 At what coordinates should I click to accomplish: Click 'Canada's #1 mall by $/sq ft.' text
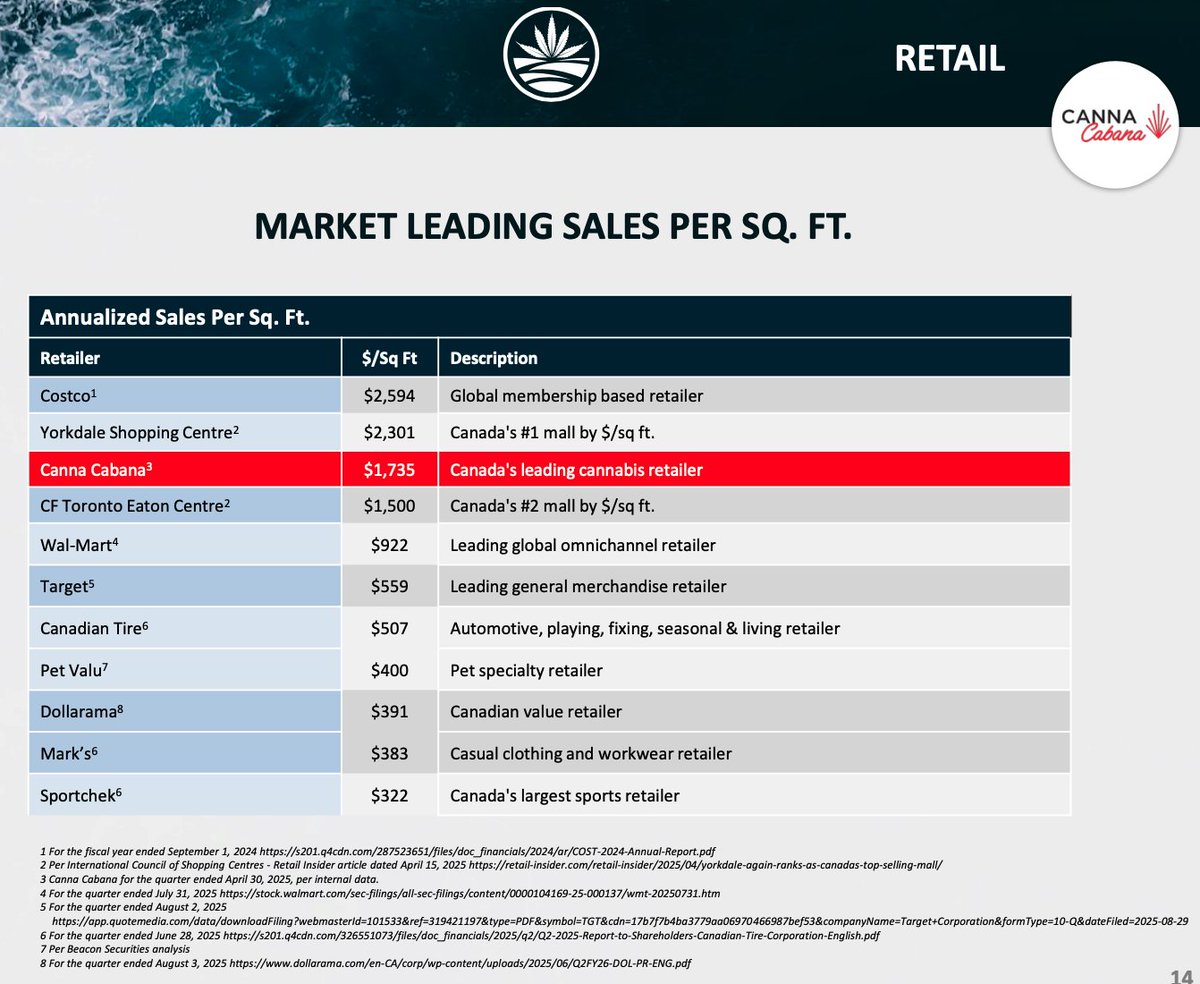[552, 433]
